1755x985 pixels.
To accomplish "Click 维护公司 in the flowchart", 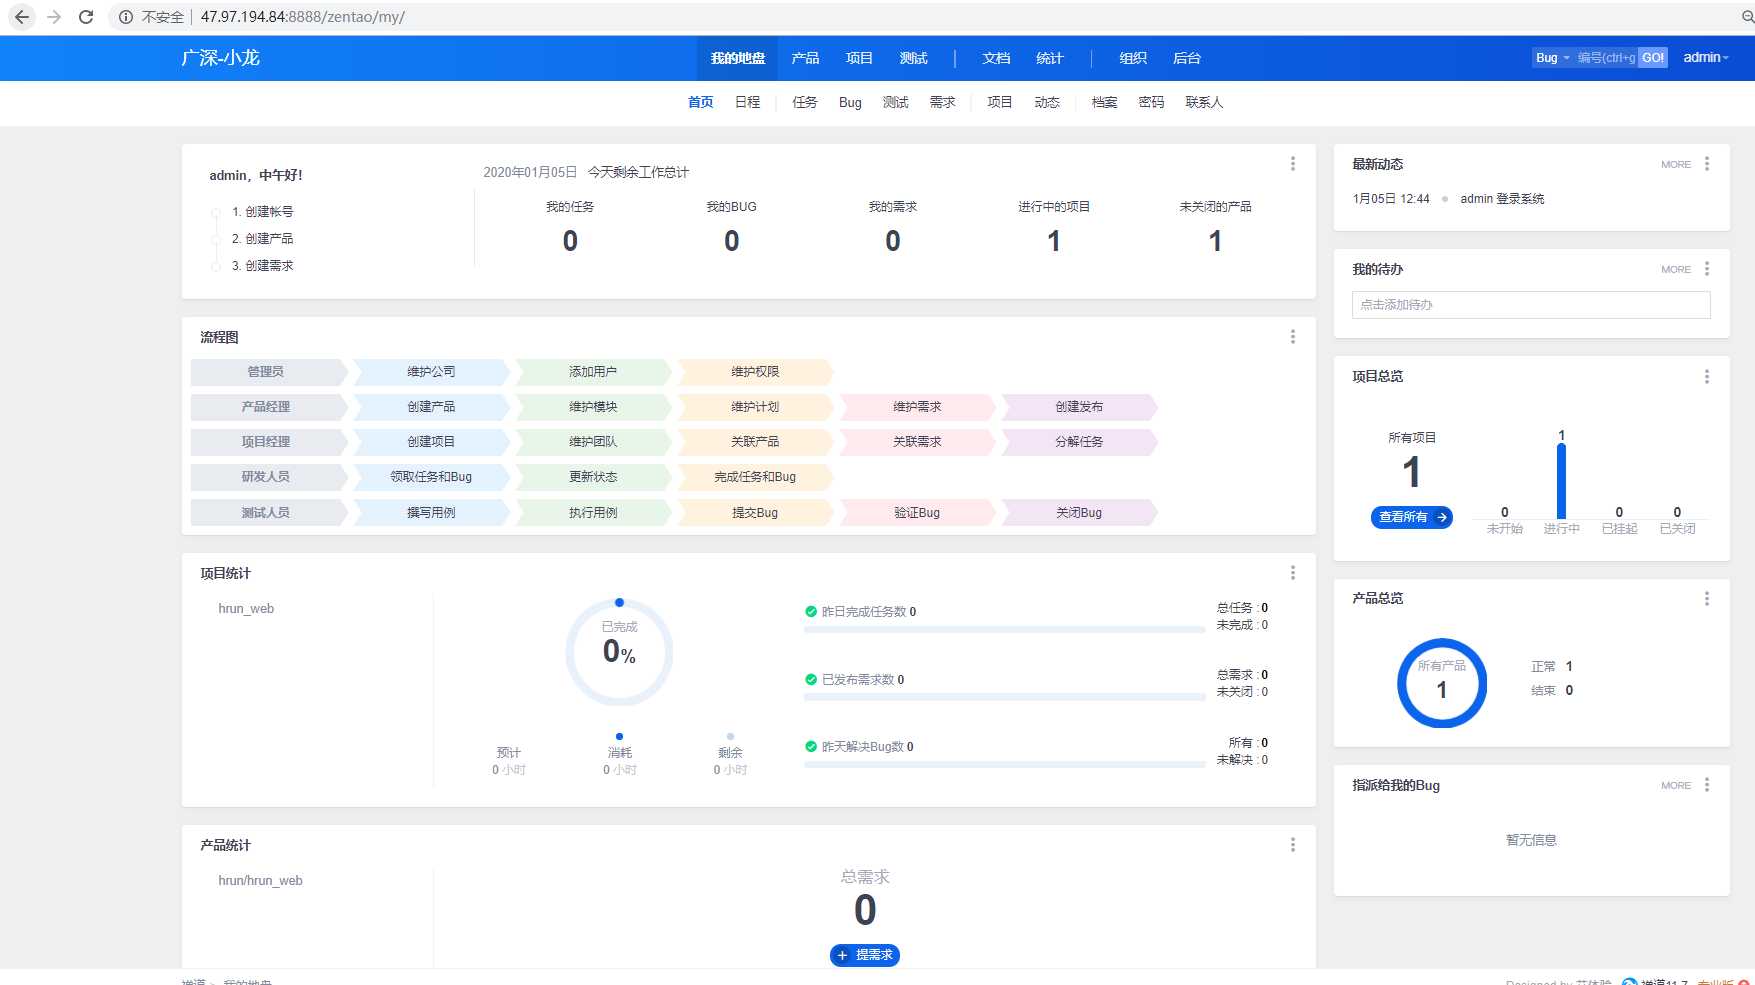I will 431,371.
